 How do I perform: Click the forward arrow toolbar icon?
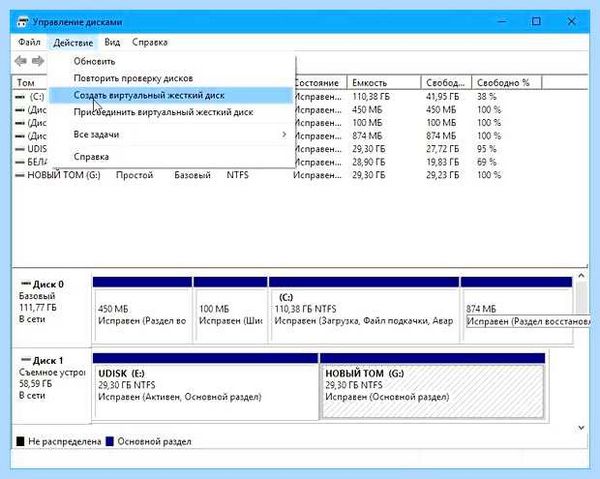coord(38,61)
